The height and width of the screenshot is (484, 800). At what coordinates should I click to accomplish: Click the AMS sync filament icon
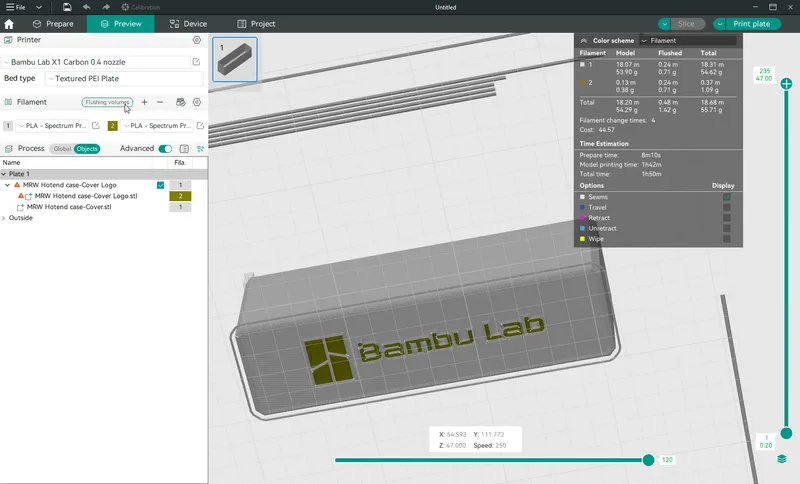click(x=181, y=102)
